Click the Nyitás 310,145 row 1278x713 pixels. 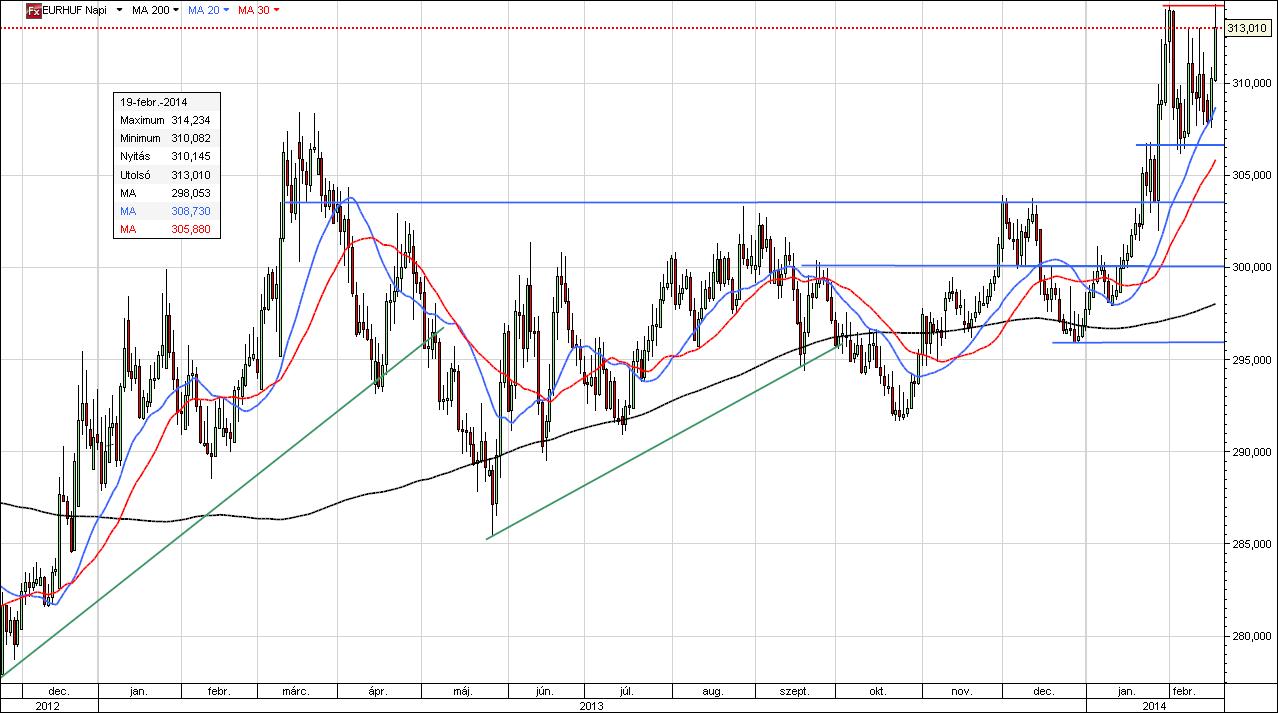coord(165,157)
